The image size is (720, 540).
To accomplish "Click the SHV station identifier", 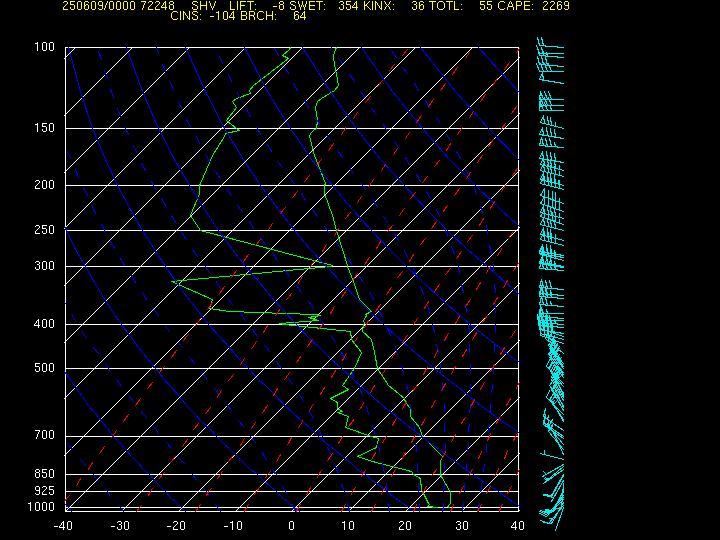I will tap(203, 6).
